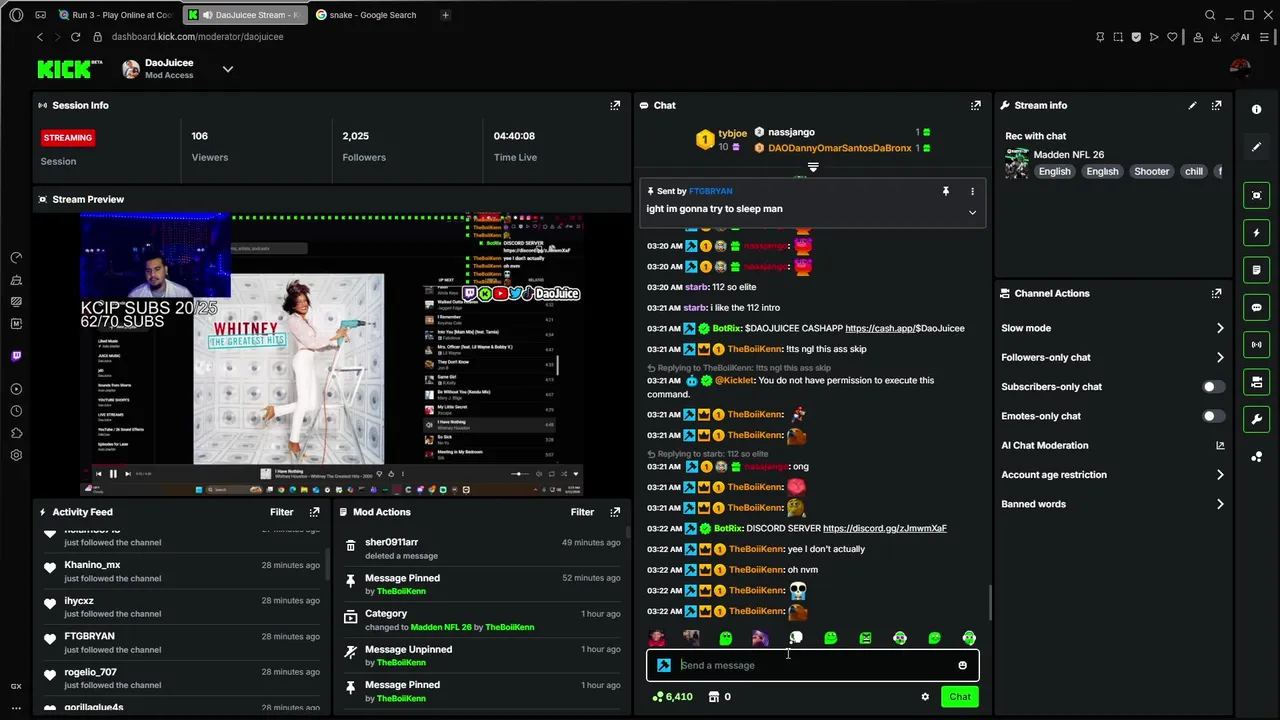Click the browser reload button
1280x720 pixels.
75,37
